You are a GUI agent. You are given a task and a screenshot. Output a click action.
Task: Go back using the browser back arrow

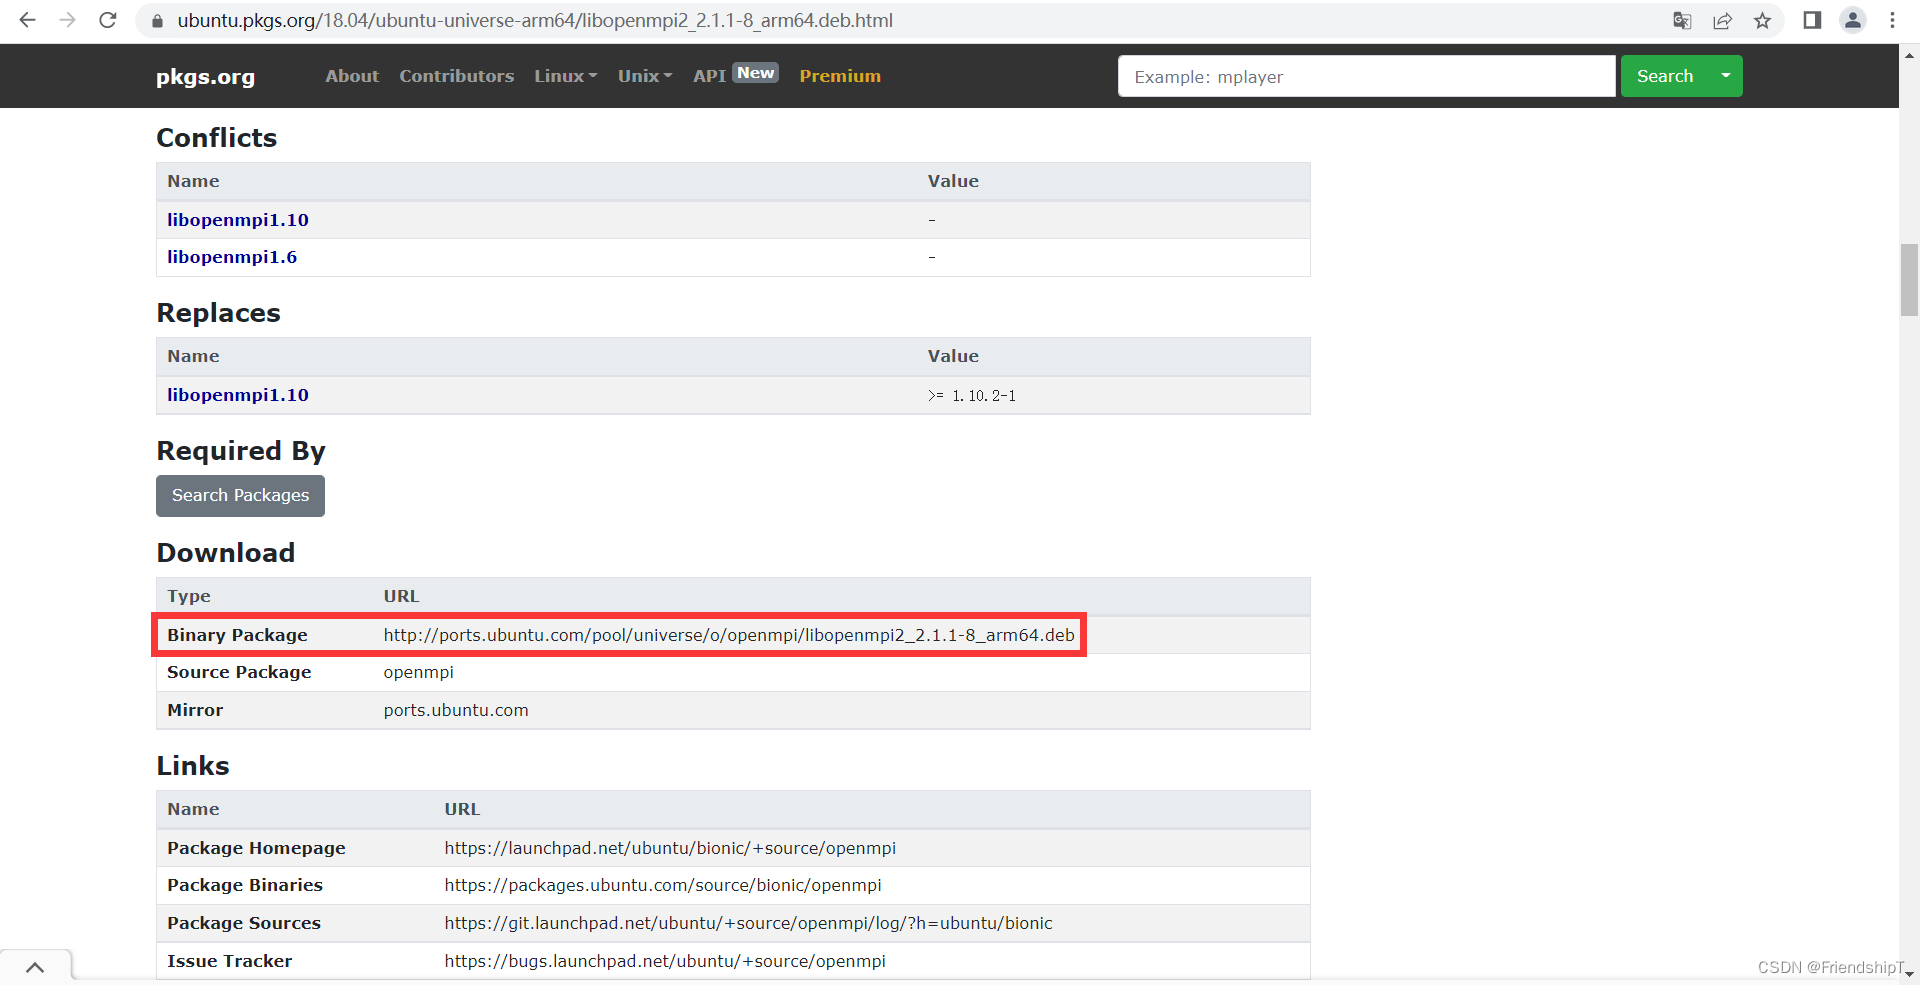point(27,20)
